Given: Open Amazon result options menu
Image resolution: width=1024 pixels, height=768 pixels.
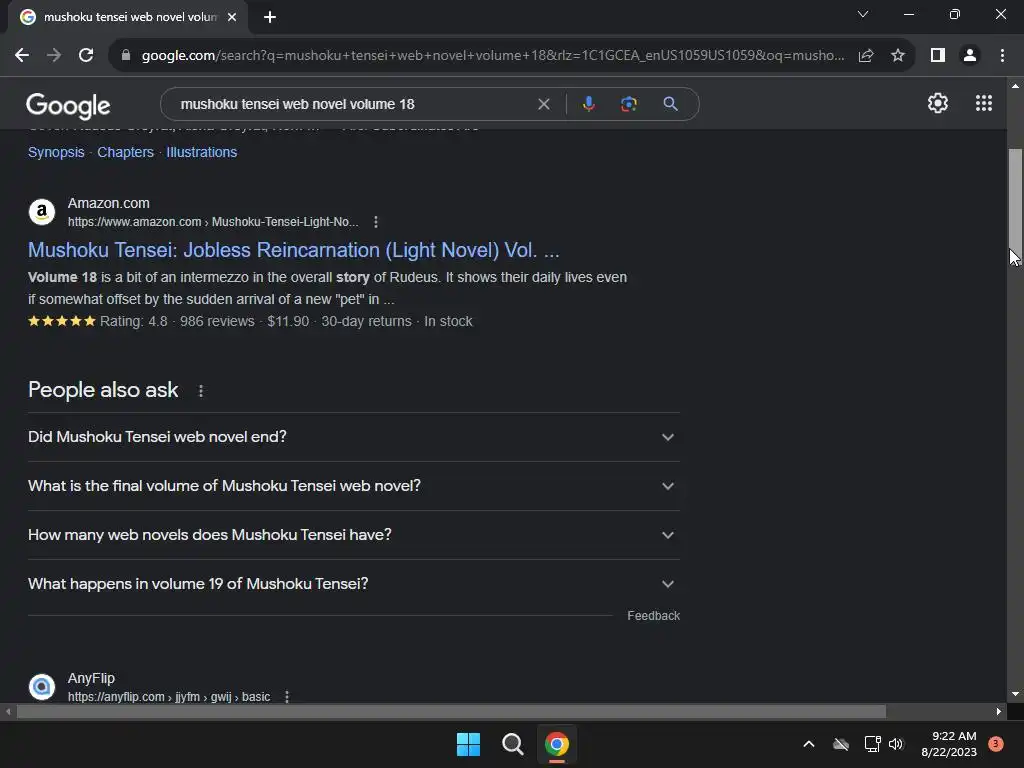Looking at the screenshot, I should tap(376, 222).
